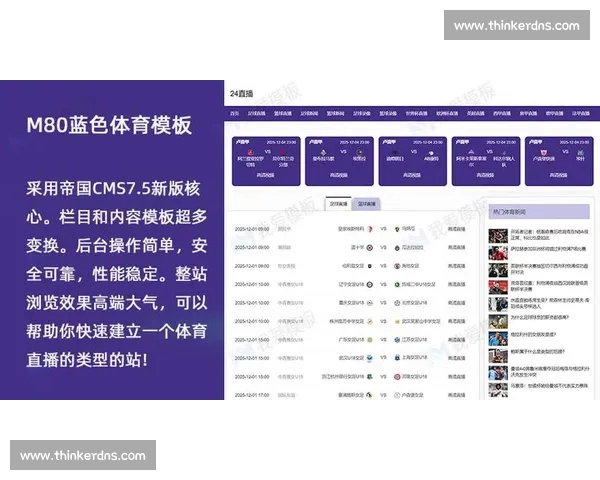Viewport: 600px width, 480px height.
Task: Click 北京女足U18 team logo
Action: (397, 303)
